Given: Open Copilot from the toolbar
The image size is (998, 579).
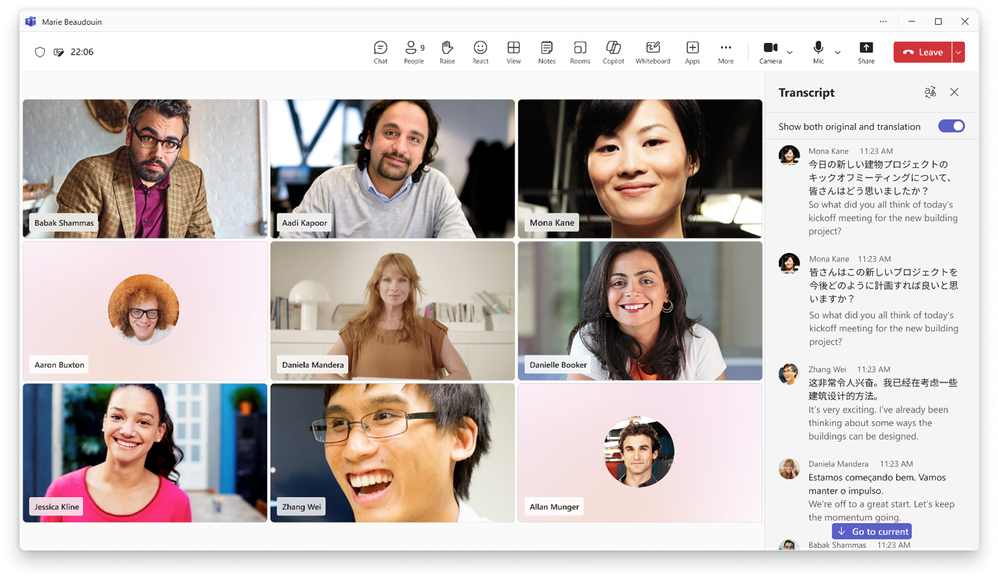Looking at the screenshot, I should pos(613,52).
